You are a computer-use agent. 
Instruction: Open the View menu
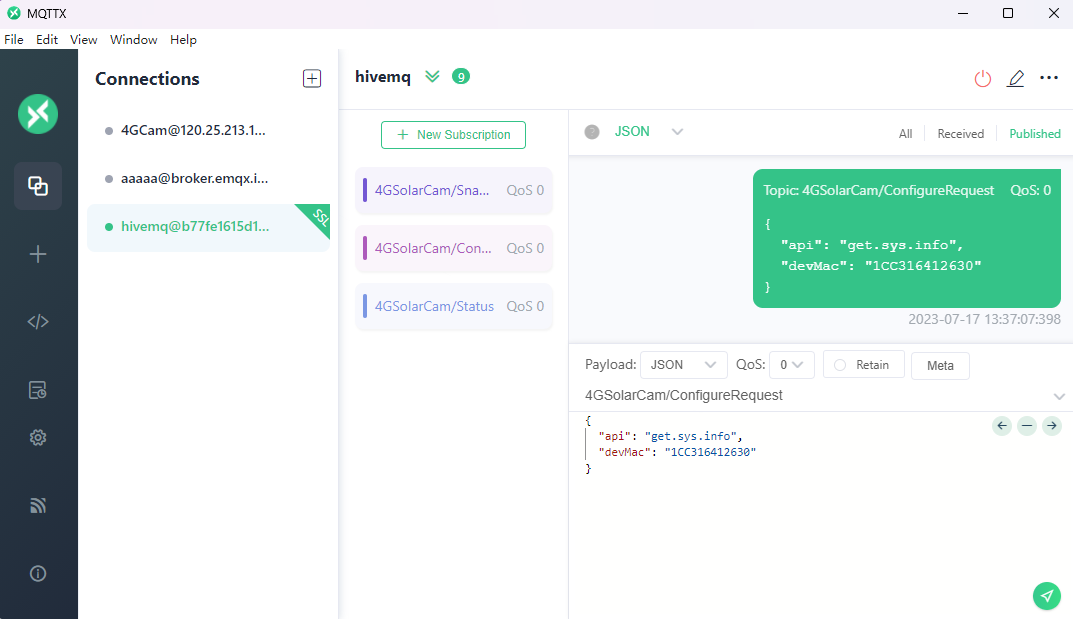click(x=83, y=40)
